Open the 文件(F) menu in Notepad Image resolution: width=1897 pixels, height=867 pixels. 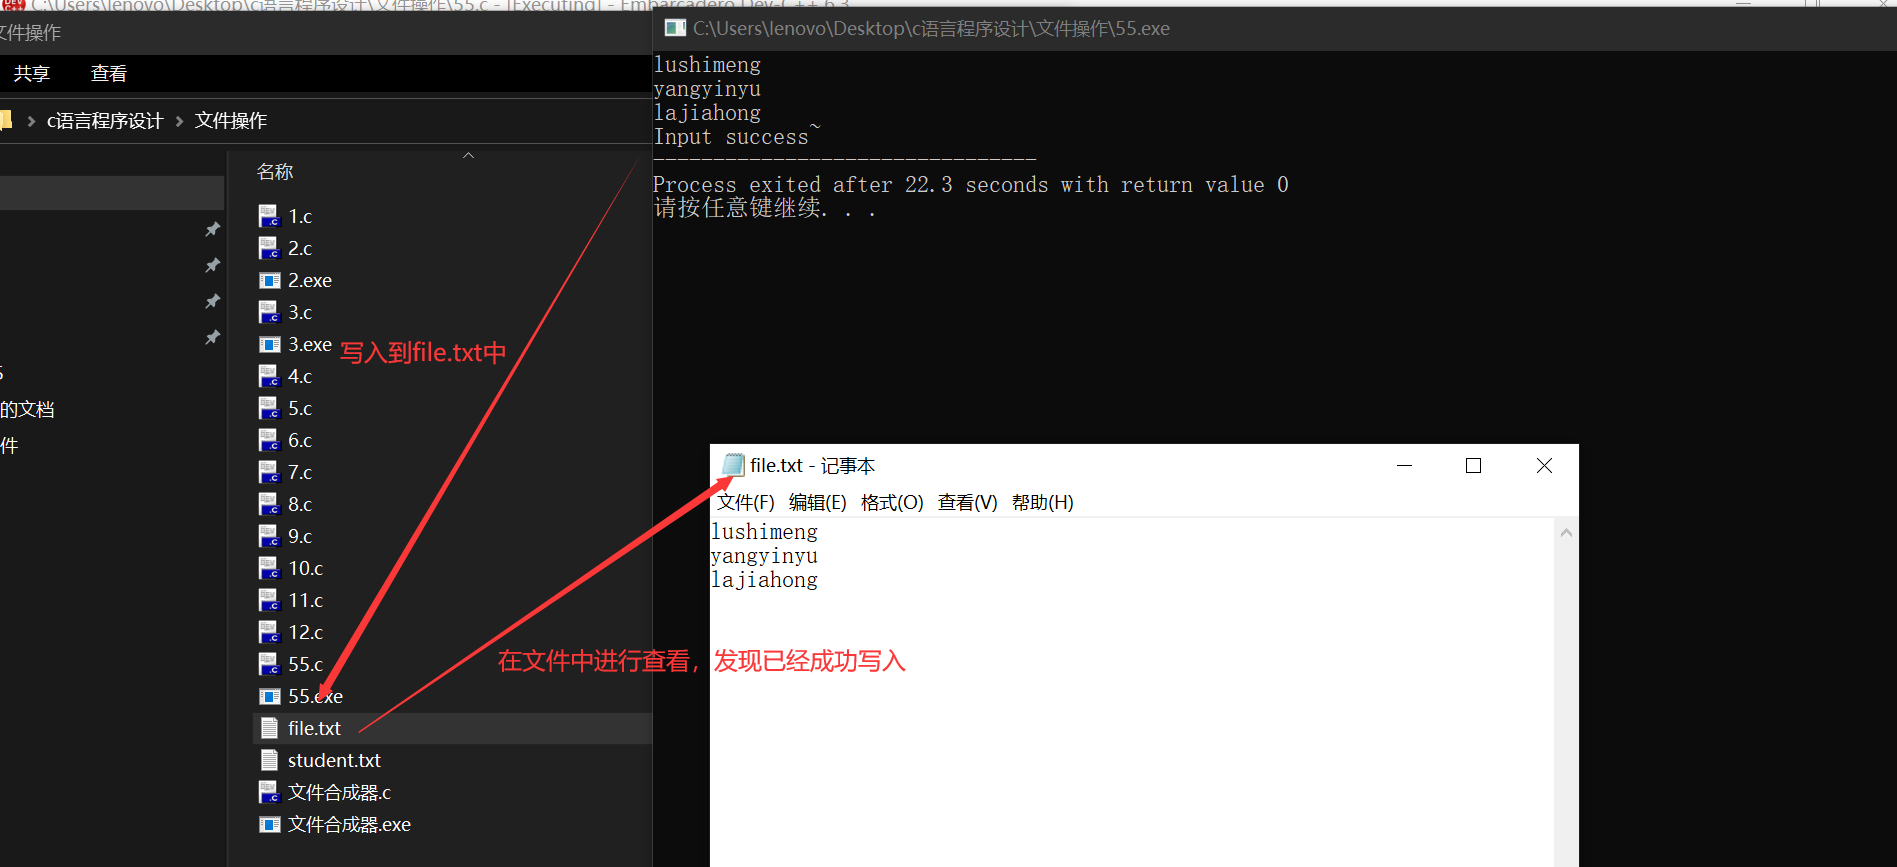(745, 502)
